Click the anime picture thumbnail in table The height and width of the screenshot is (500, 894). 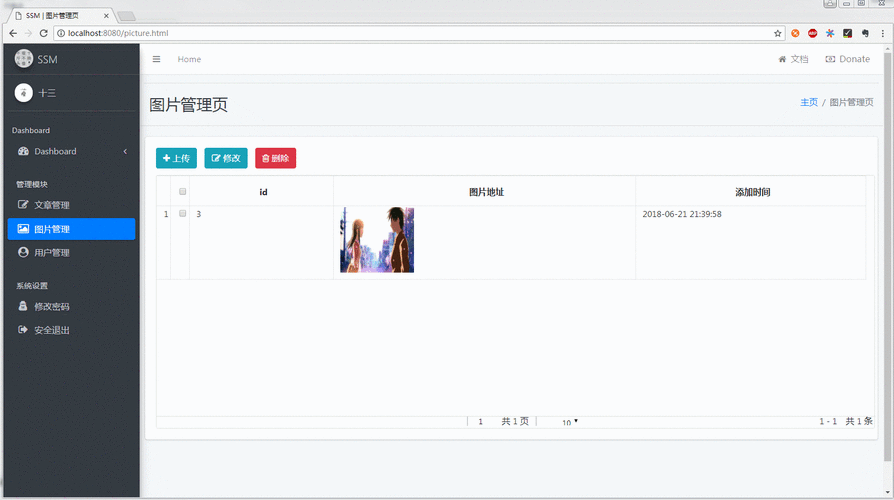377,240
